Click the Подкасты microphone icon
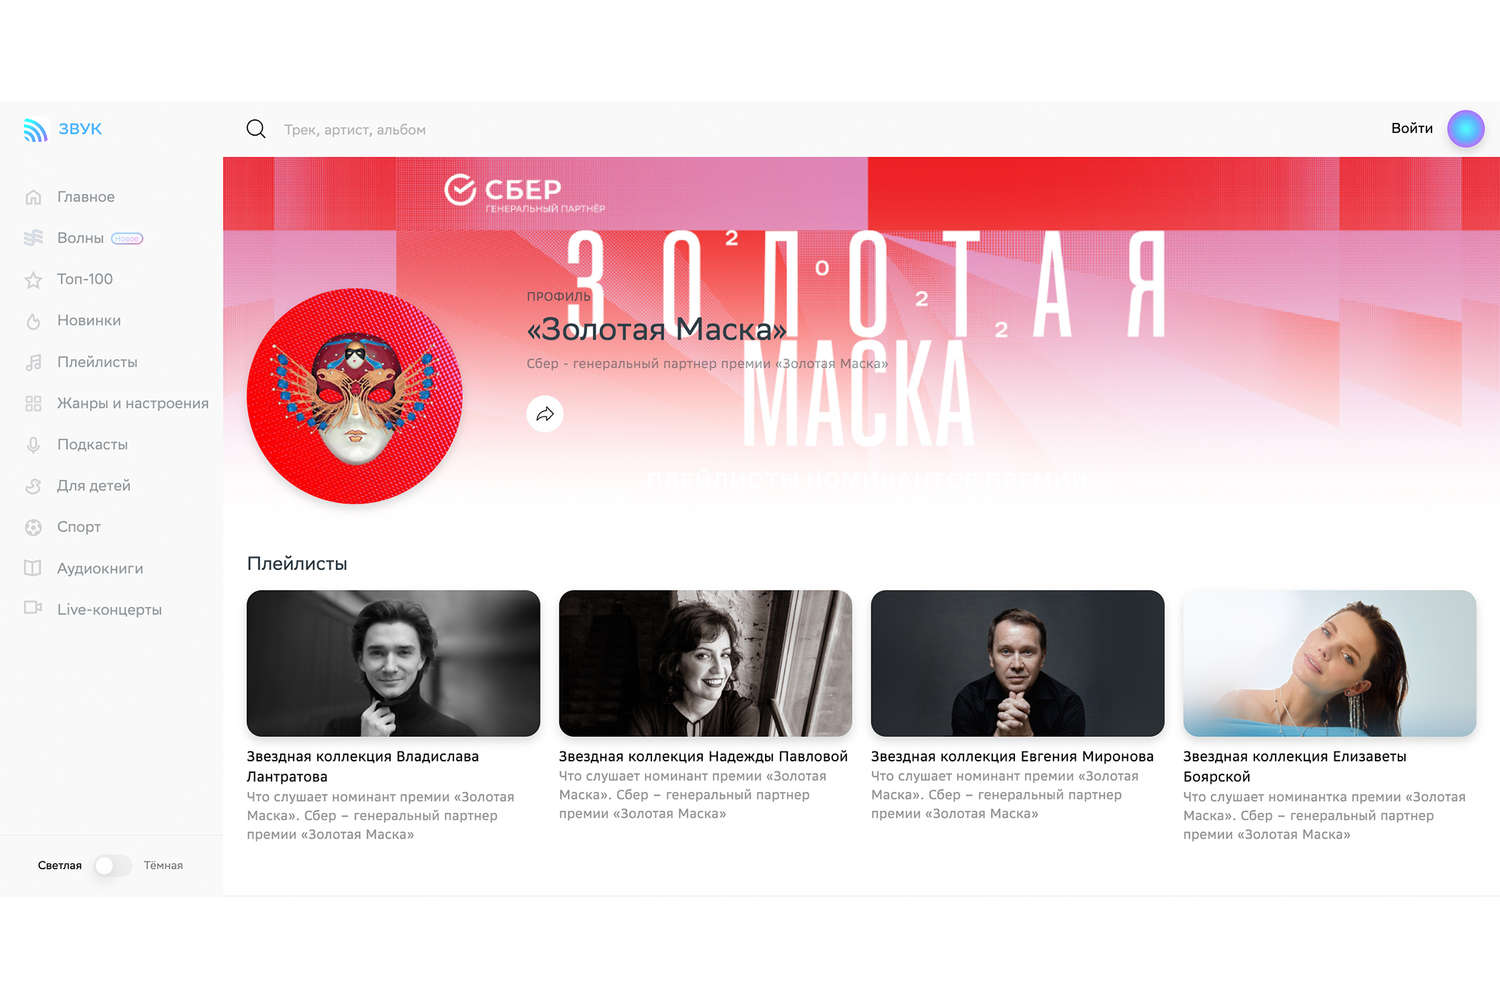 pyautogui.click(x=33, y=445)
